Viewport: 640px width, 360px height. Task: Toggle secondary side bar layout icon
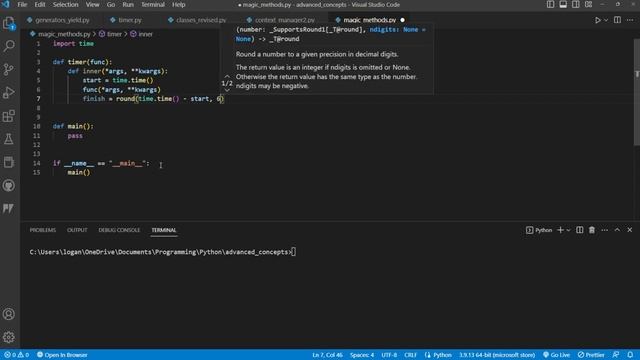click(576, 4)
